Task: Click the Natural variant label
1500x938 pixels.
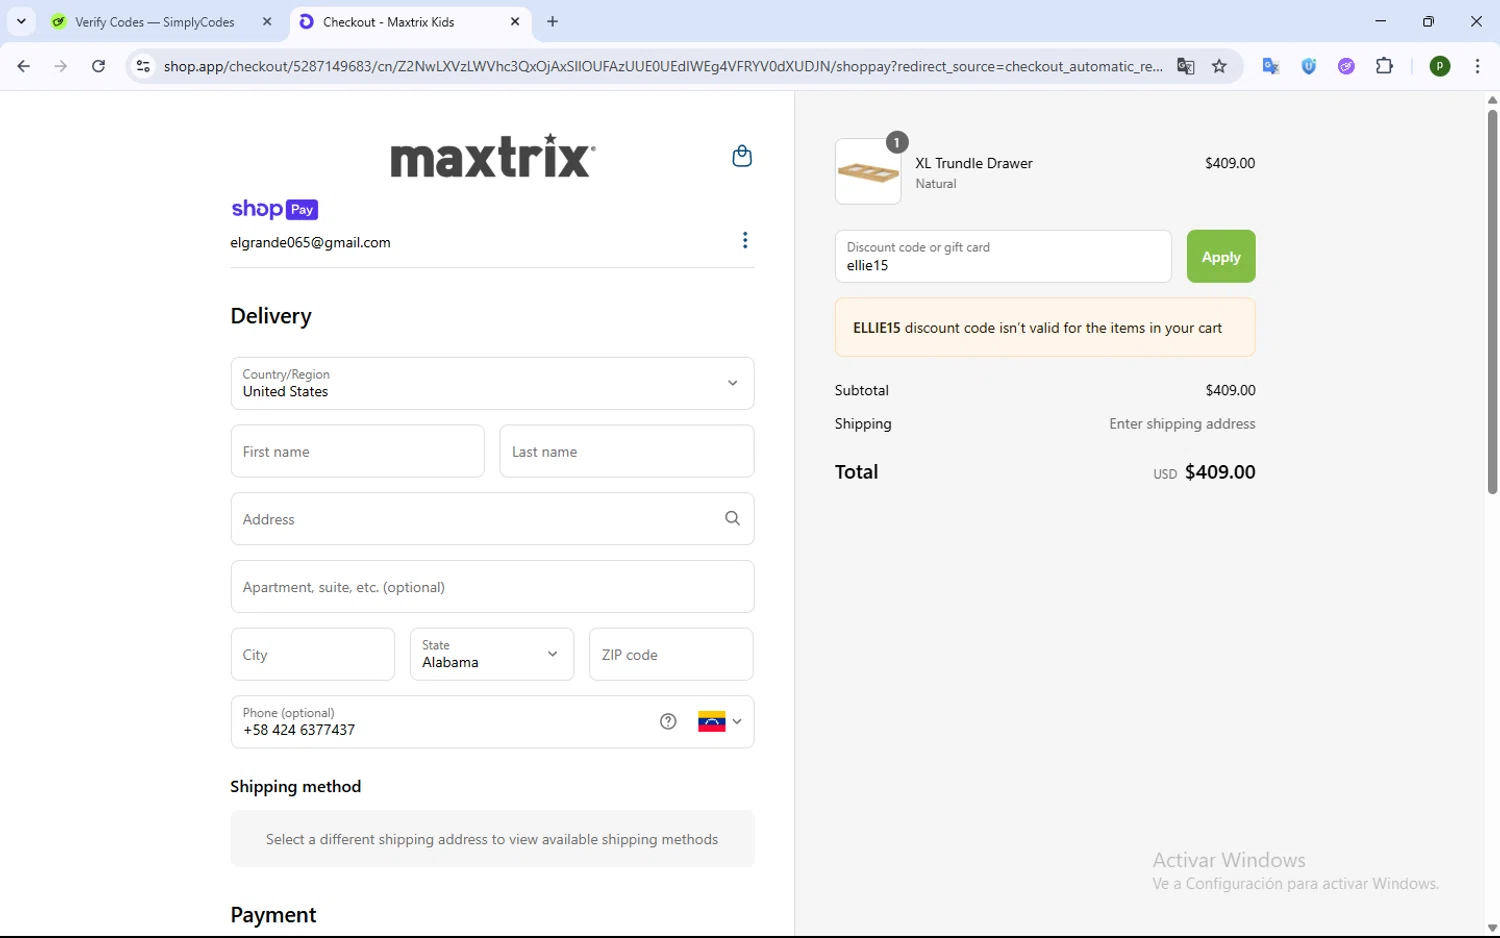Action: 936,184
